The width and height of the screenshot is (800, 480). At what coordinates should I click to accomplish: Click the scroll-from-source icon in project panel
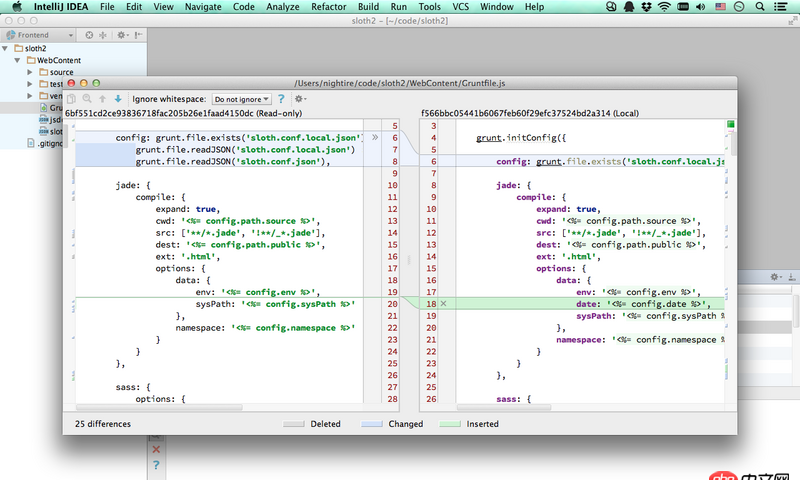click(88, 35)
